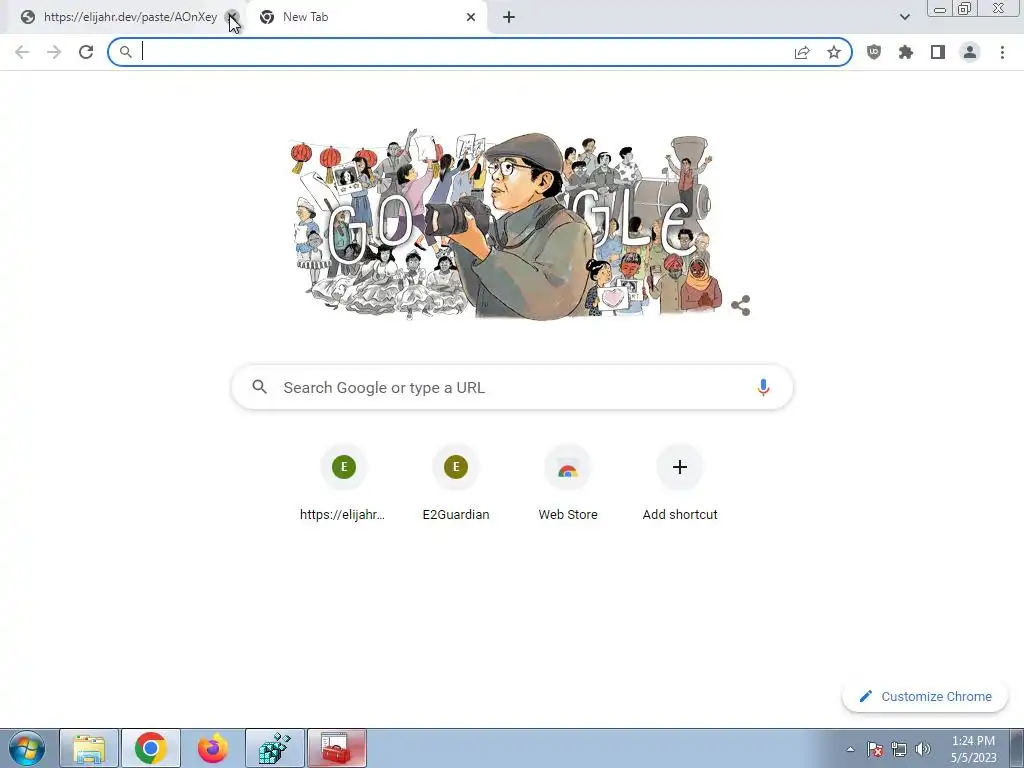Open the profile avatar menu
1024x768 pixels.
[970, 52]
